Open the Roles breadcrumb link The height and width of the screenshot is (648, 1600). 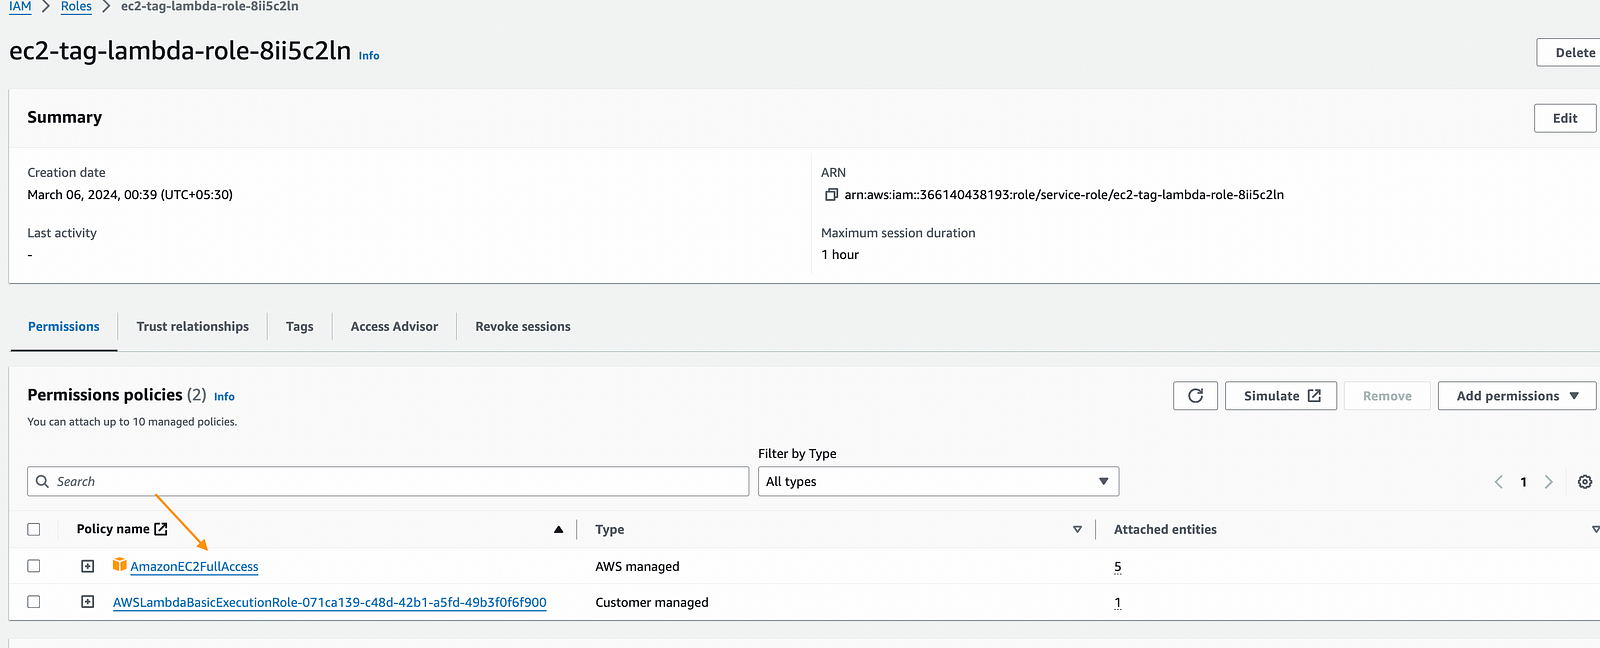[x=76, y=7]
